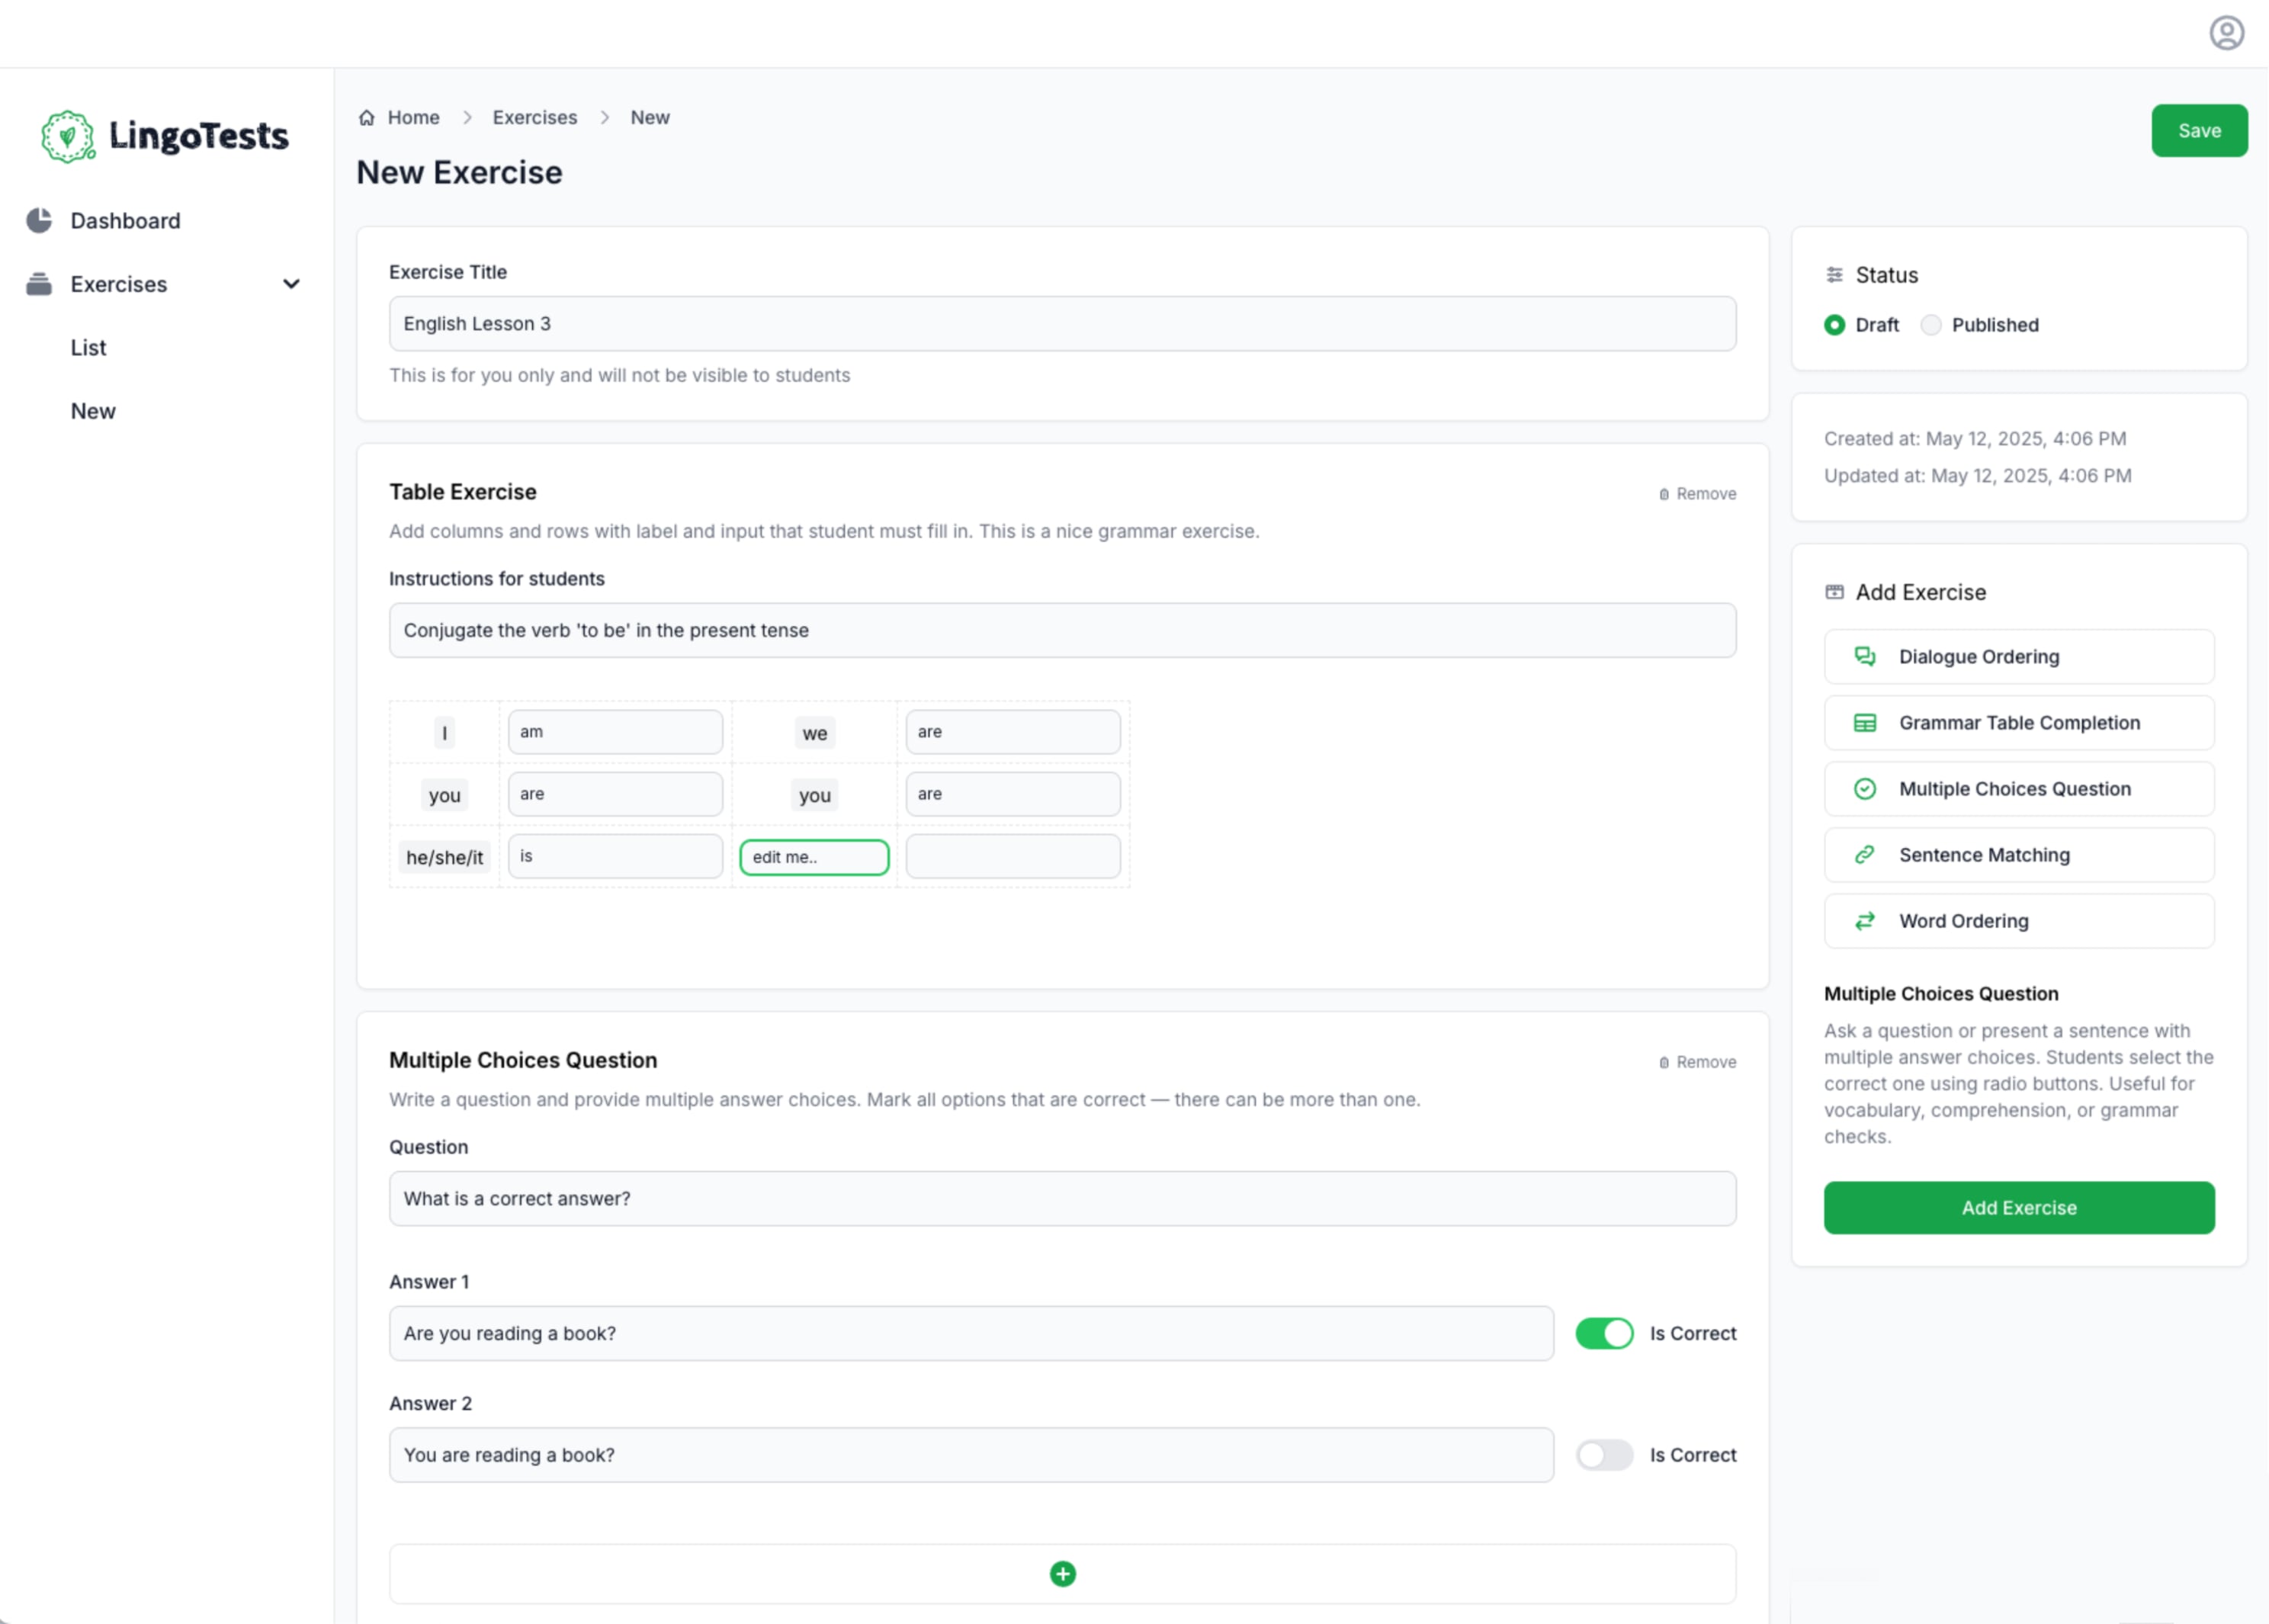Click the user profile avatar icon
This screenshot has width=2269, height=1624.
pyautogui.click(x=2226, y=33)
